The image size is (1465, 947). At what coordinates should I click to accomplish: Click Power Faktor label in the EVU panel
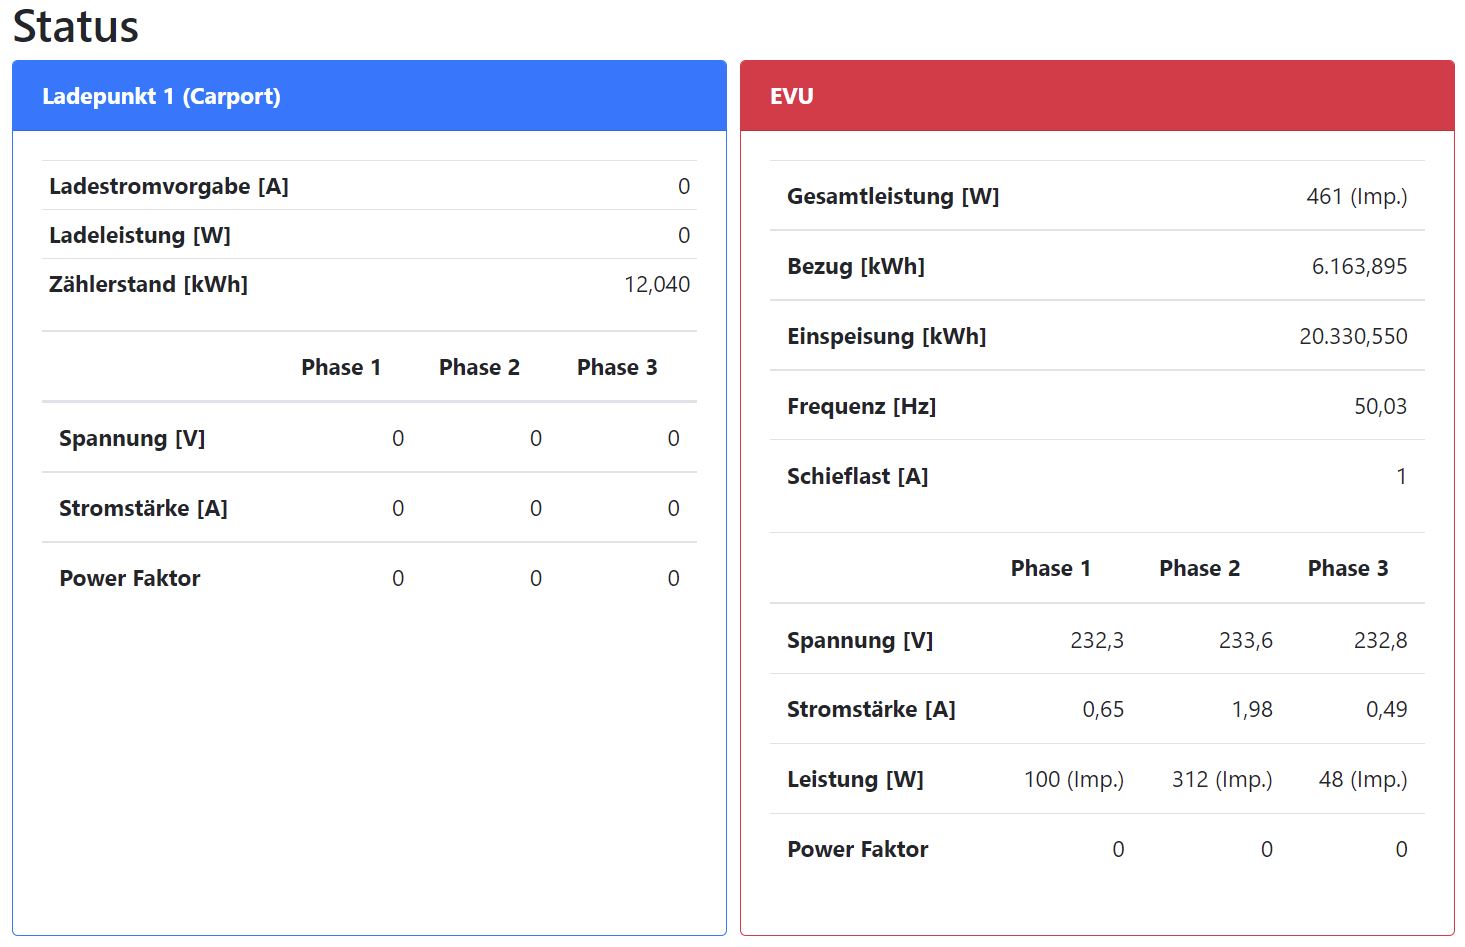point(857,849)
